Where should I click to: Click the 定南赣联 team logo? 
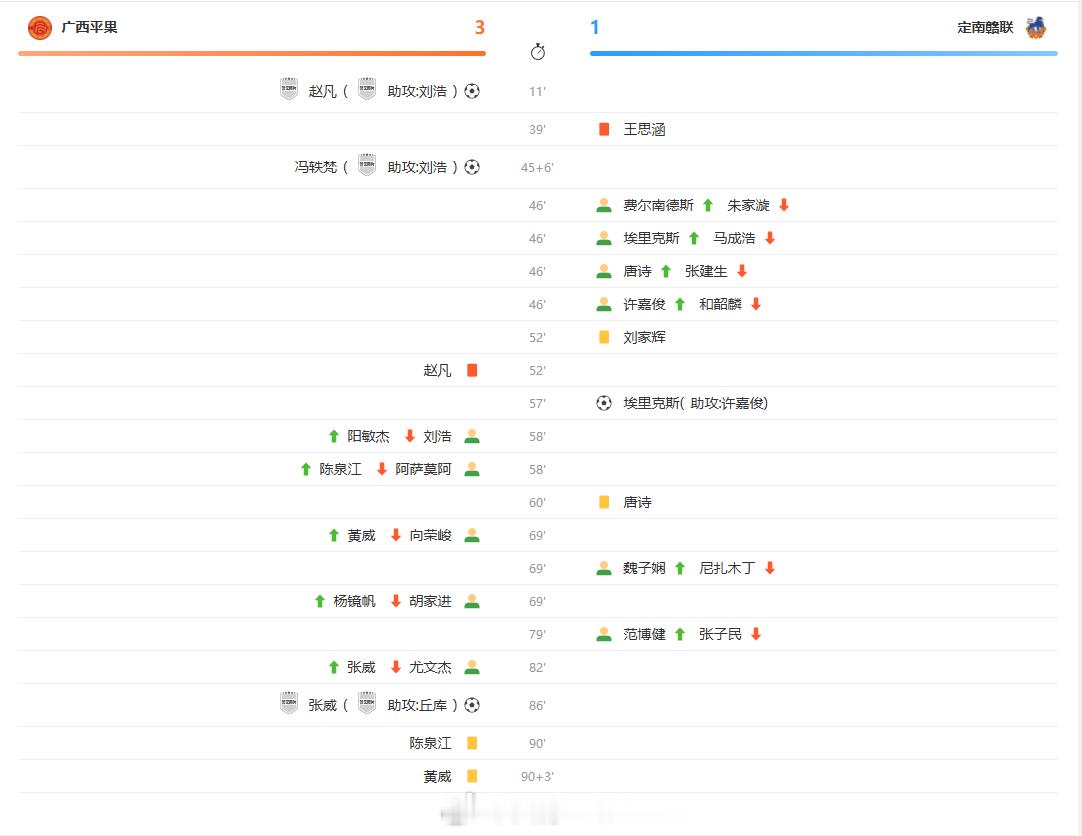point(1037,27)
